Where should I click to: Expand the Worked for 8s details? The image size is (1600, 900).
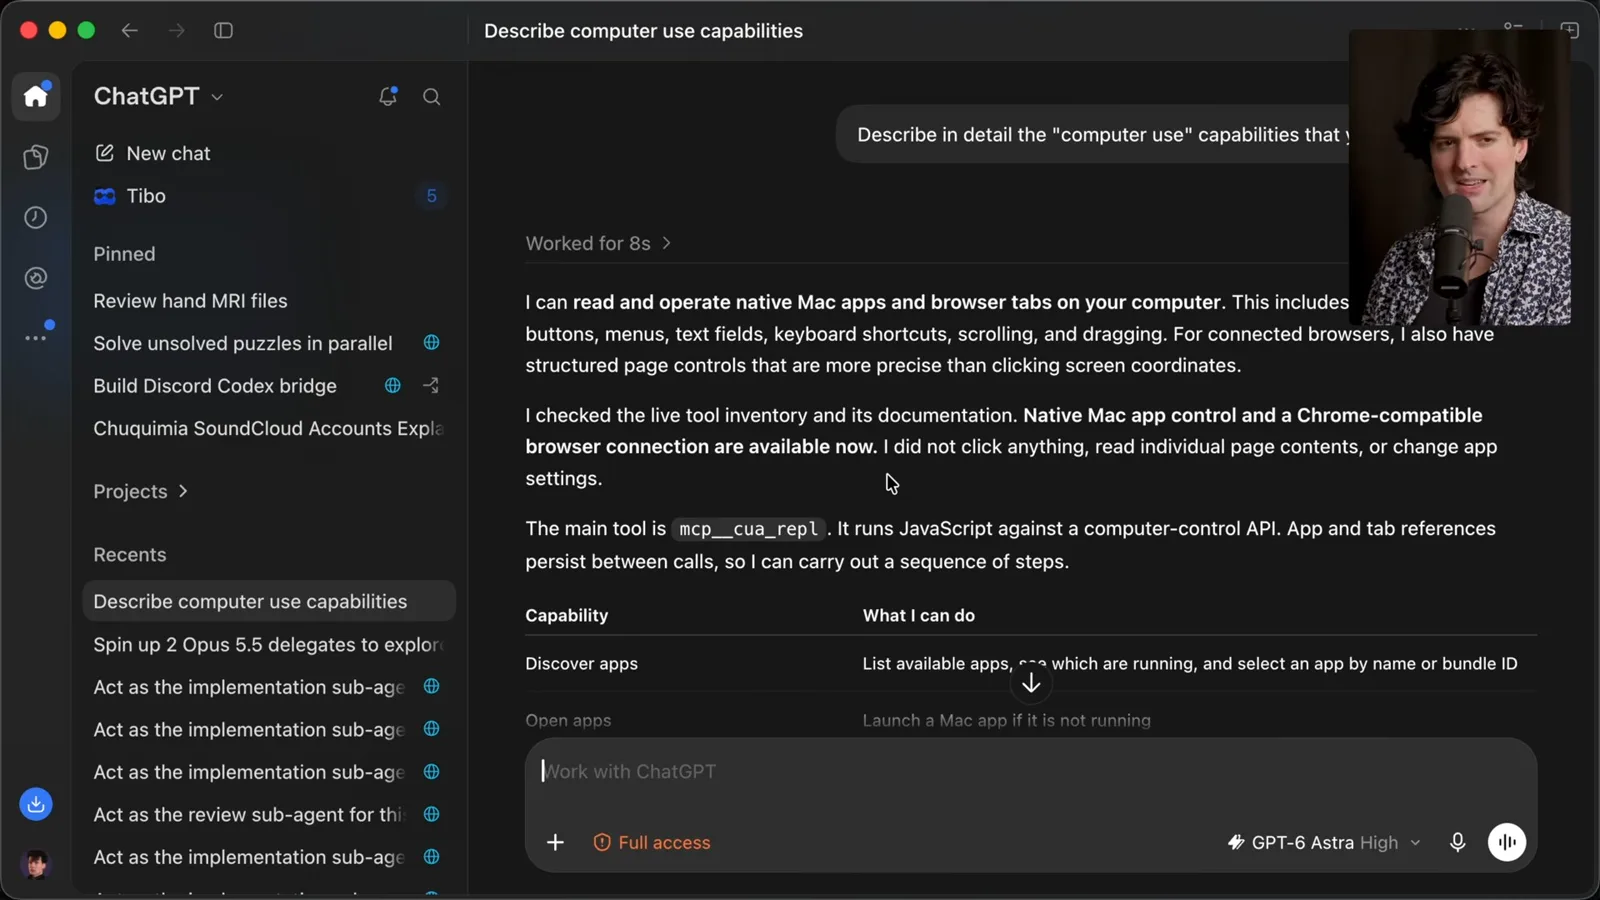[598, 243]
